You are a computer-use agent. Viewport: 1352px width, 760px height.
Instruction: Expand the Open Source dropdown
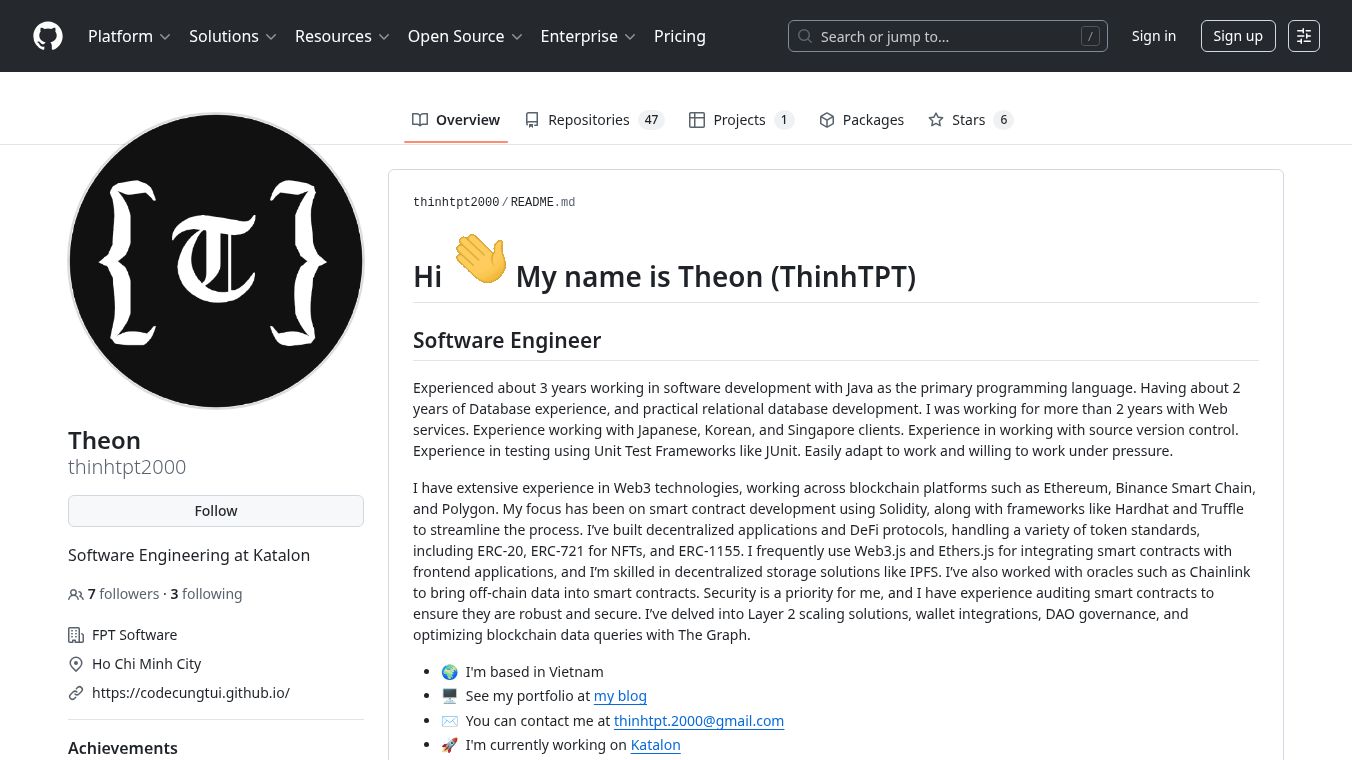[464, 36]
